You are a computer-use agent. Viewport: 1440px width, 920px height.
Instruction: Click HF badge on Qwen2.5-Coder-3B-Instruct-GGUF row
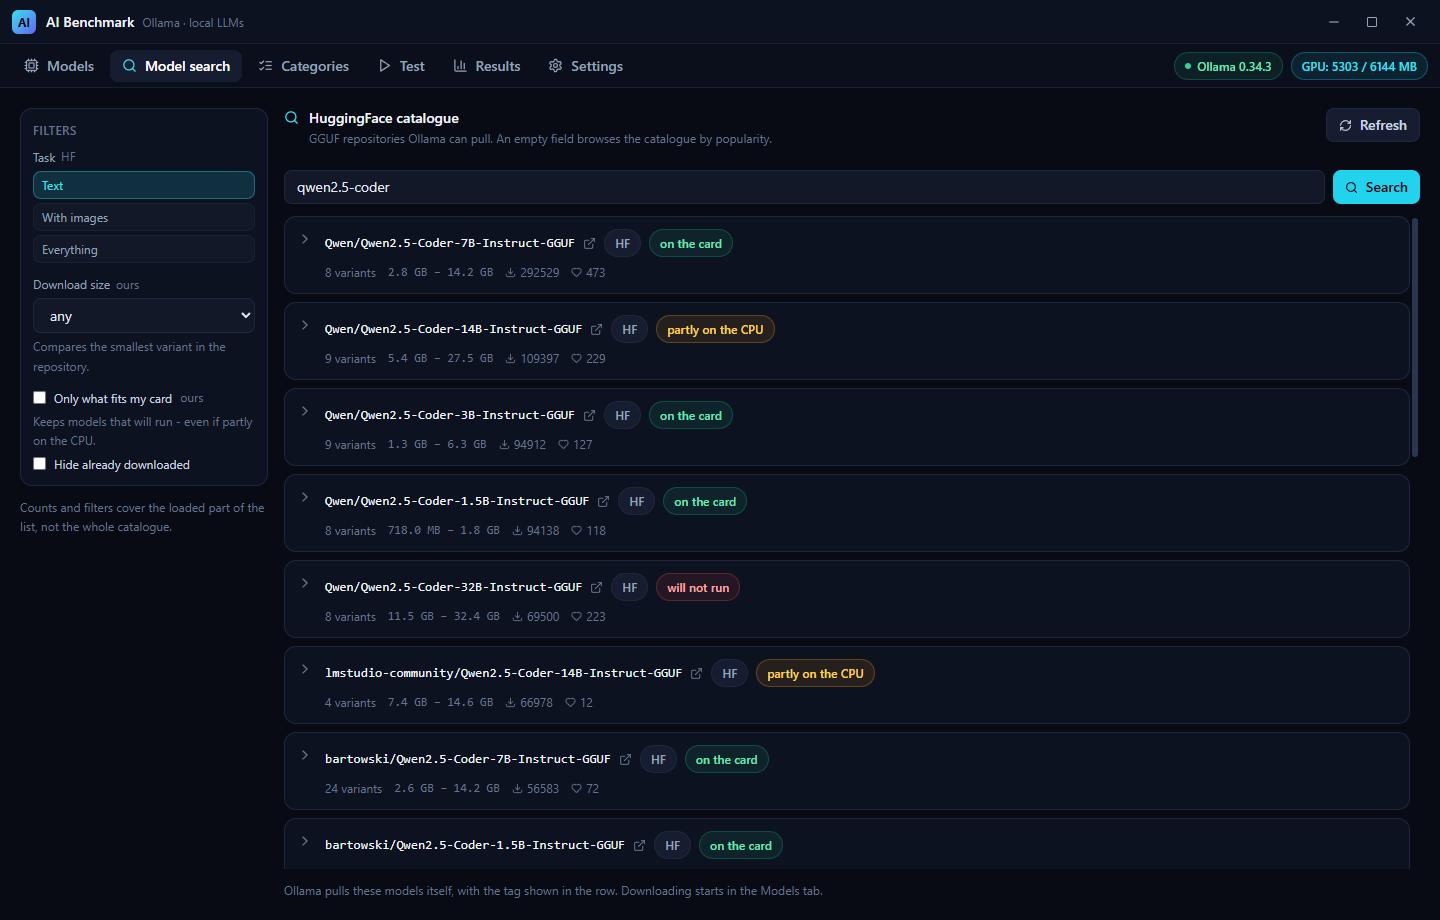coord(622,416)
